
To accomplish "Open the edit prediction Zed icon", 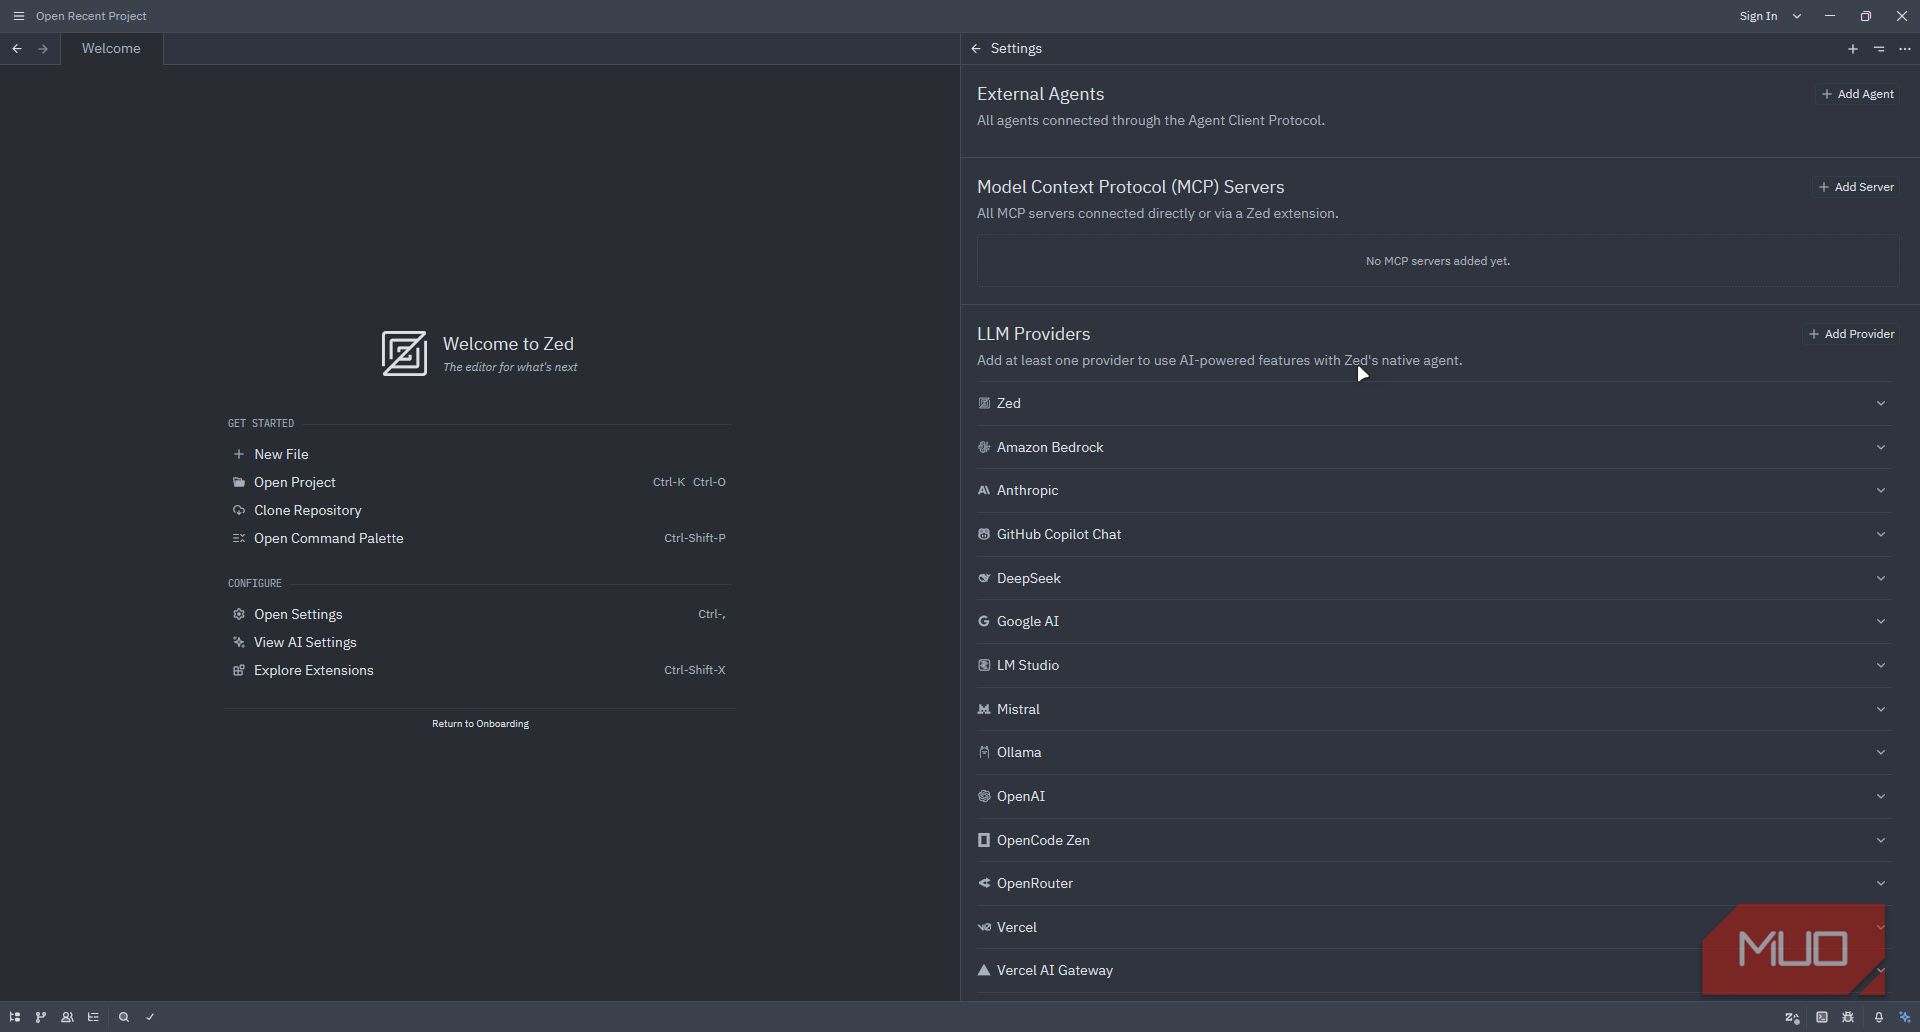I will (x=1792, y=1017).
